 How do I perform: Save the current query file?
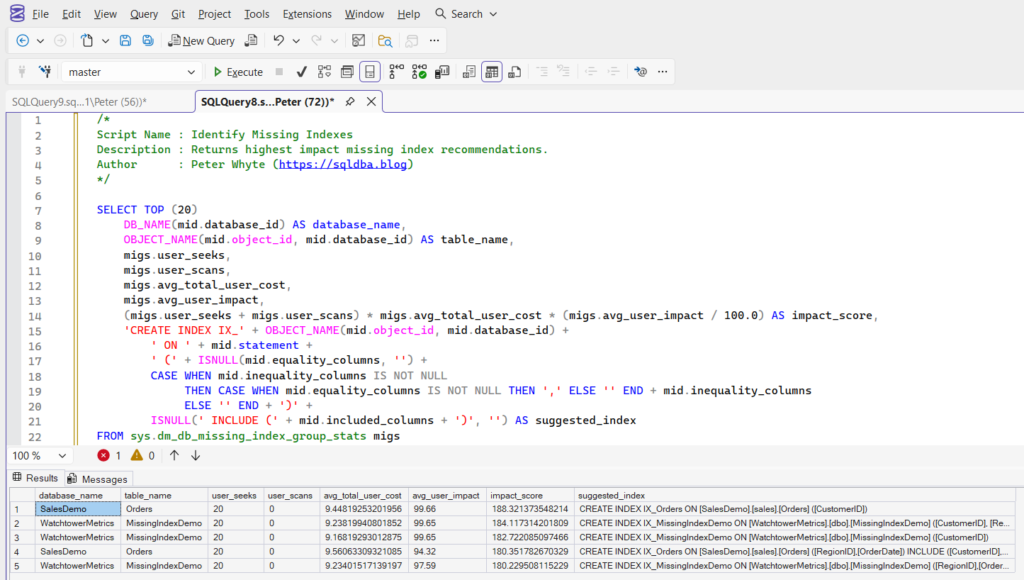coord(125,40)
